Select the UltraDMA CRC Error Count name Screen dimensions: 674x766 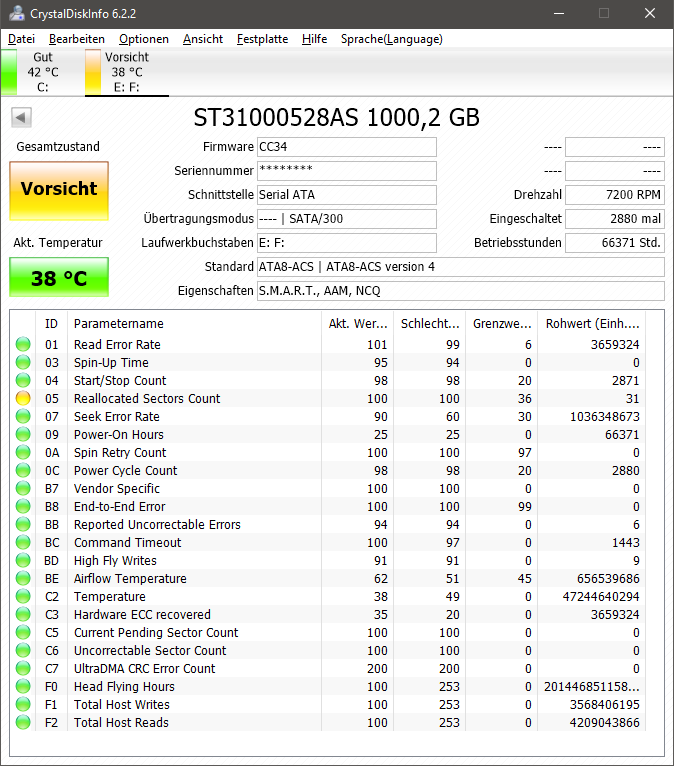tap(144, 669)
